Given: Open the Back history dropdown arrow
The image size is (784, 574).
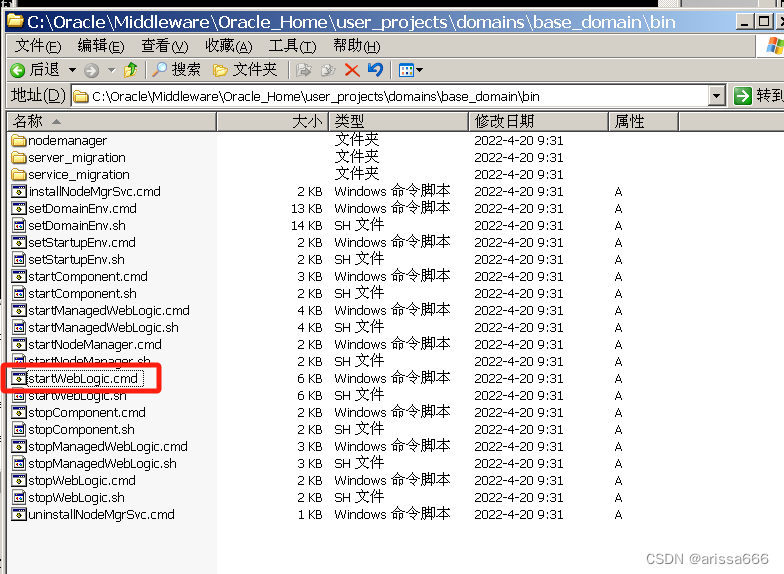Looking at the screenshot, I should click(x=72, y=70).
